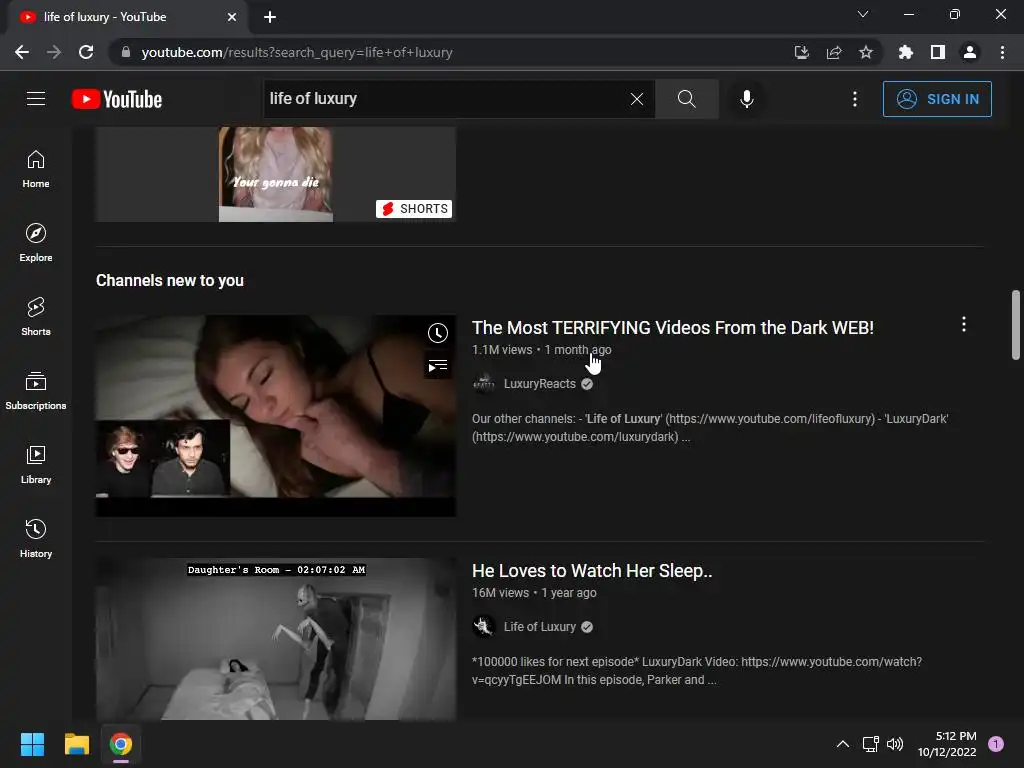Clear the search box with the X
The height and width of the screenshot is (768, 1024).
pyautogui.click(x=637, y=99)
